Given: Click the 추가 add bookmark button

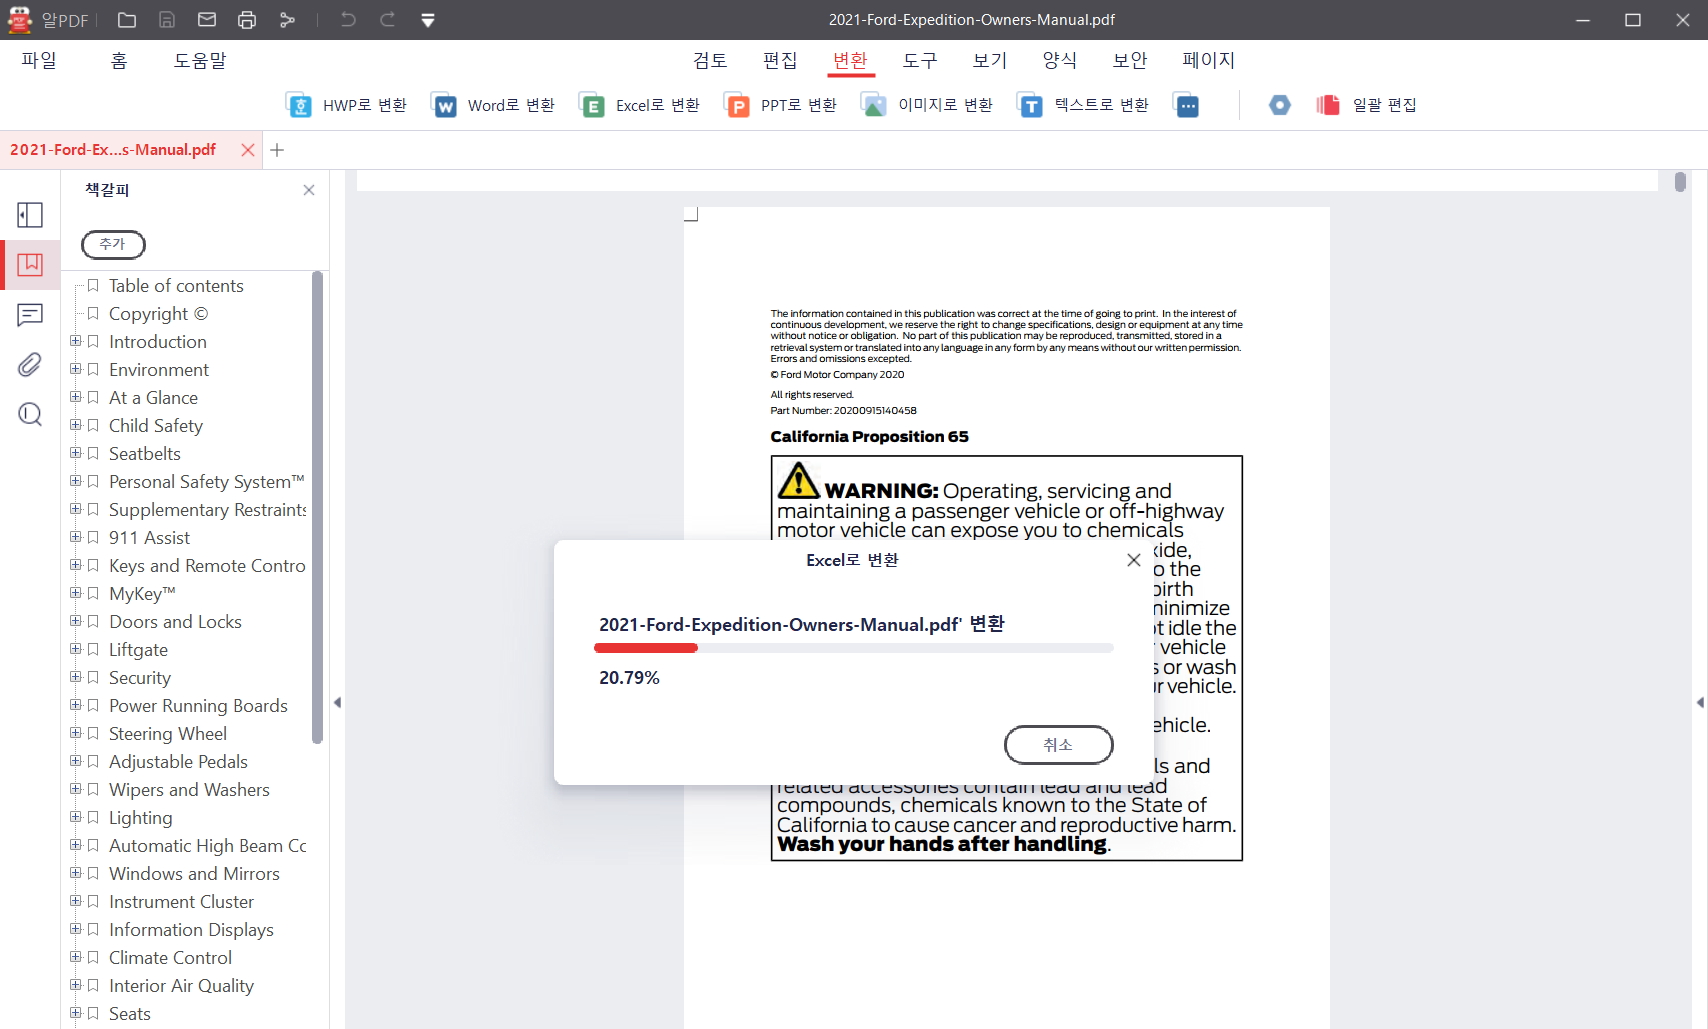Looking at the screenshot, I should tap(113, 244).
